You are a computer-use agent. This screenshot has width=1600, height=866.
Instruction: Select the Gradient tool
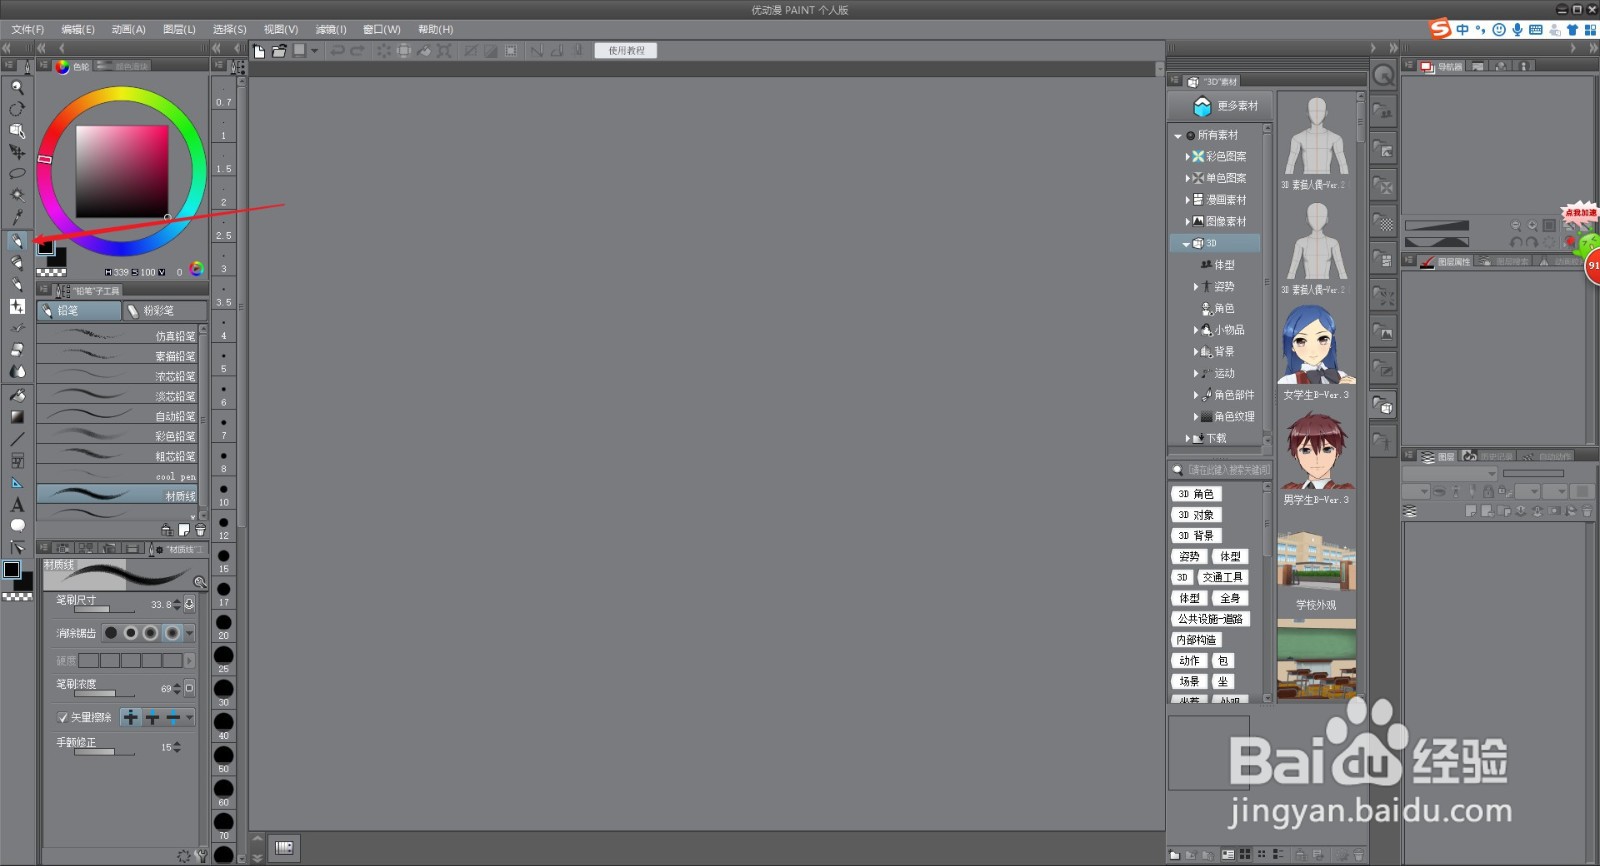[x=17, y=417]
